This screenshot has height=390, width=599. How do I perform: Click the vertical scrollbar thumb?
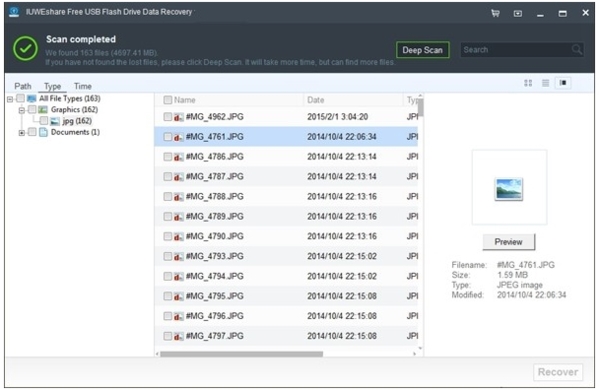click(x=421, y=107)
